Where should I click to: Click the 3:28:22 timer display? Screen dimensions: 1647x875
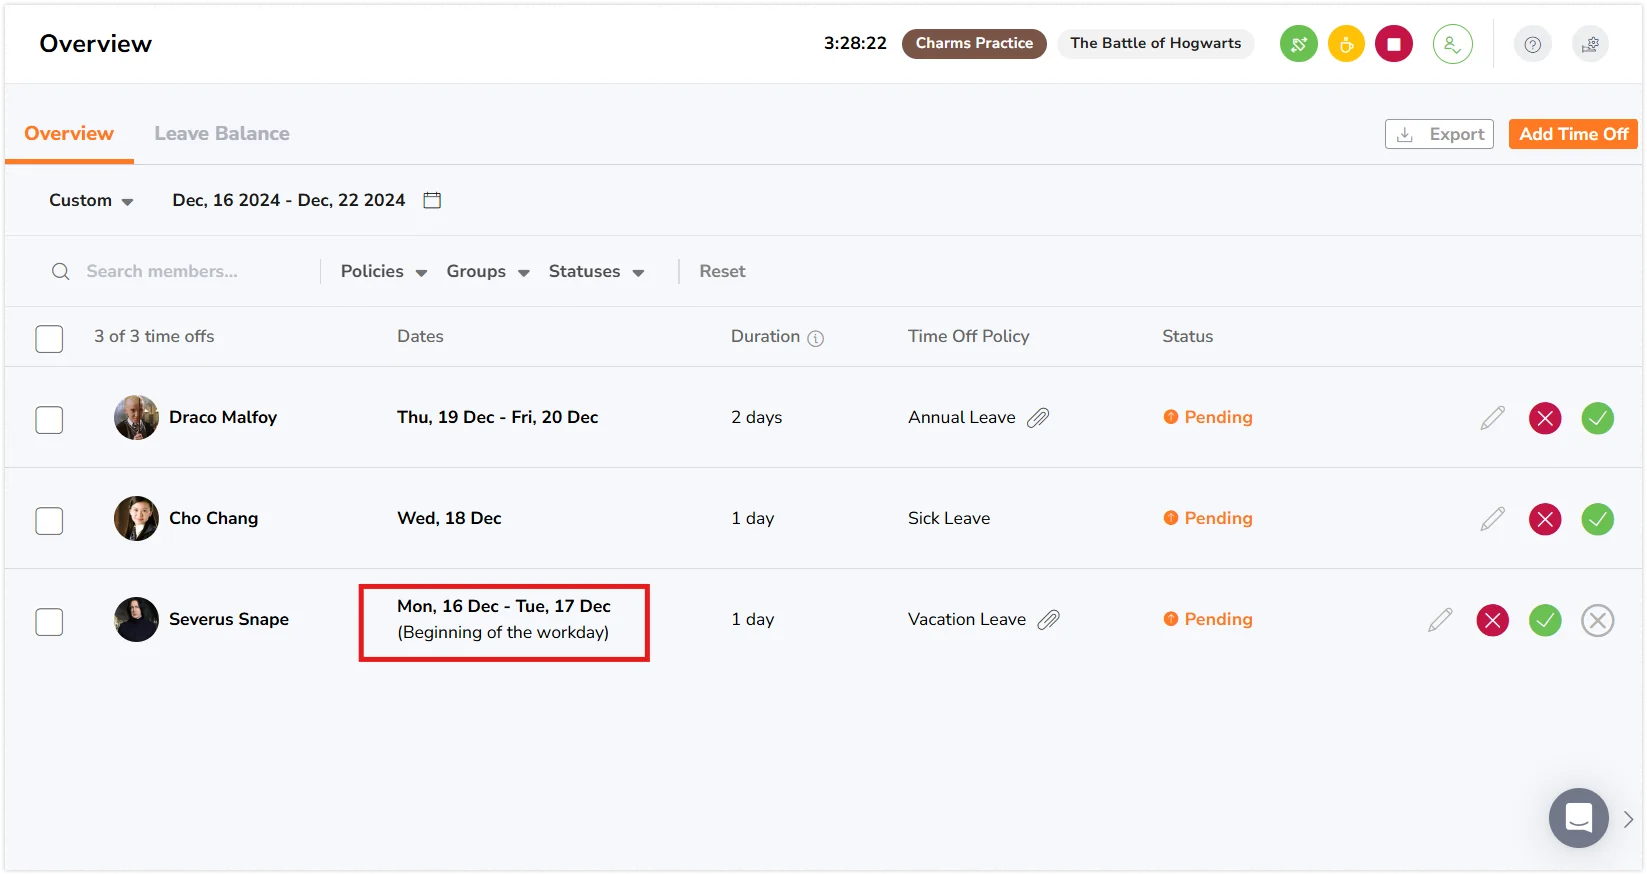point(855,43)
